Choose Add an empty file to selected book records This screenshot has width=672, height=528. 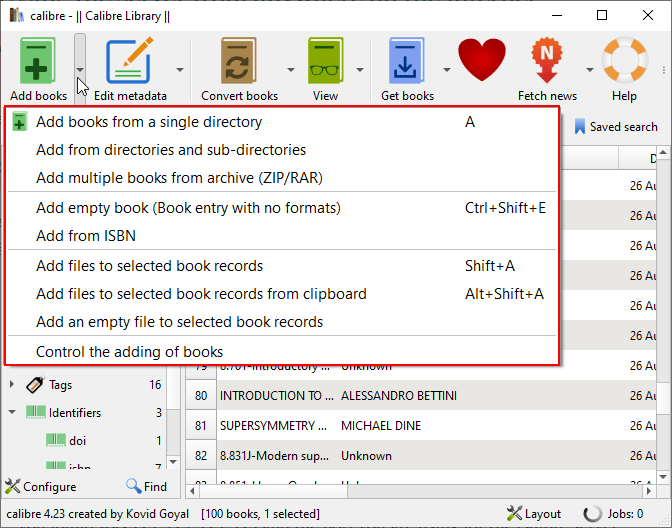tap(282, 322)
